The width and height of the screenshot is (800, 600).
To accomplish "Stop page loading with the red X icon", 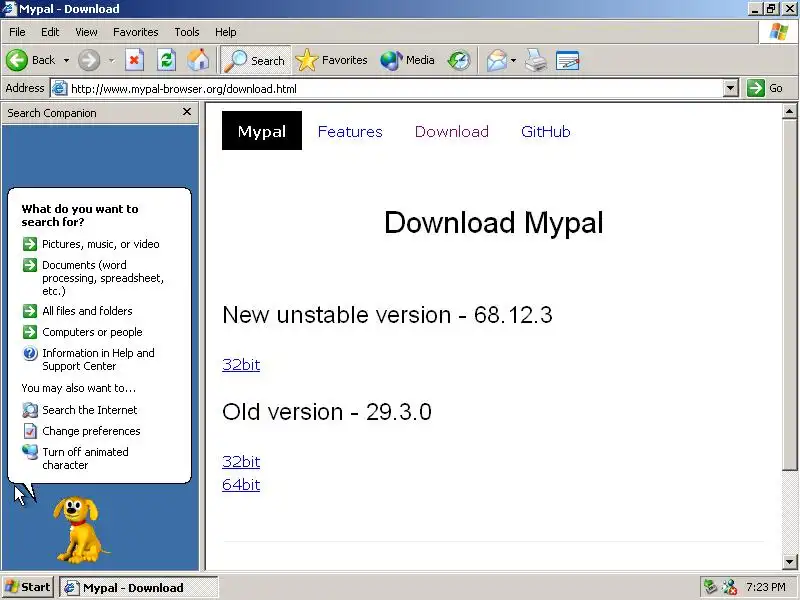I will tap(134, 60).
